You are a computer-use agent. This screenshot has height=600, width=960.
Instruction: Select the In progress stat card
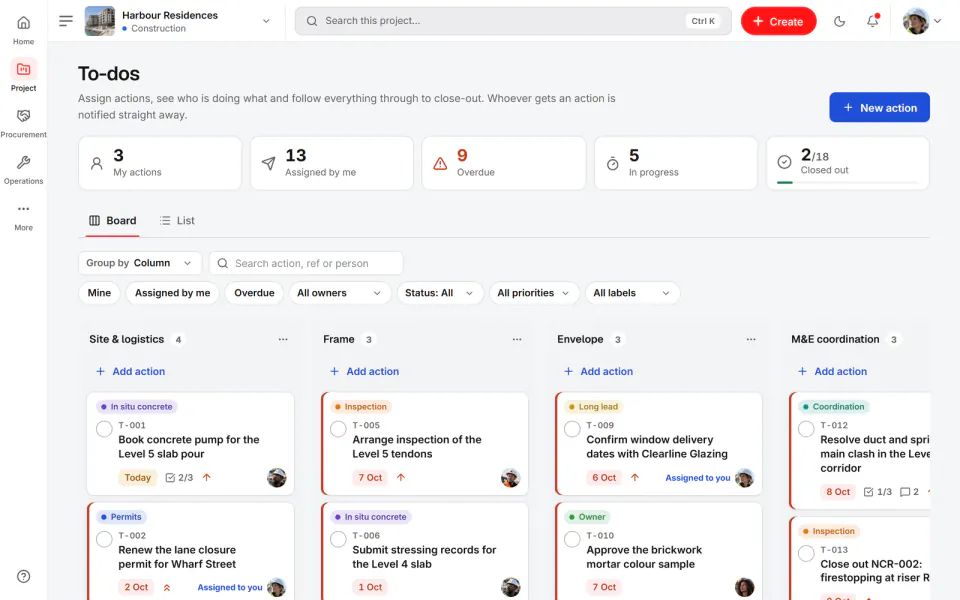click(676, 163)
